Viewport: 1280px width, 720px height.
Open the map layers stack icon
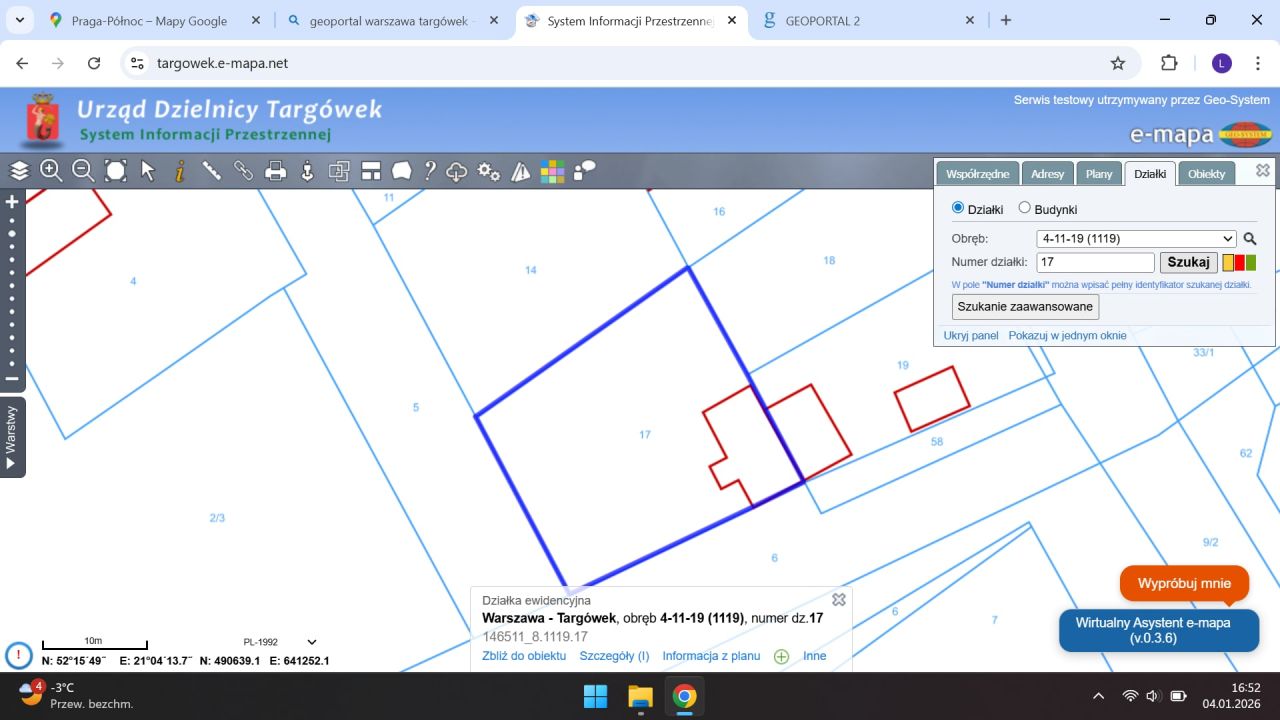pyautogui.click(x=20, y=171)
